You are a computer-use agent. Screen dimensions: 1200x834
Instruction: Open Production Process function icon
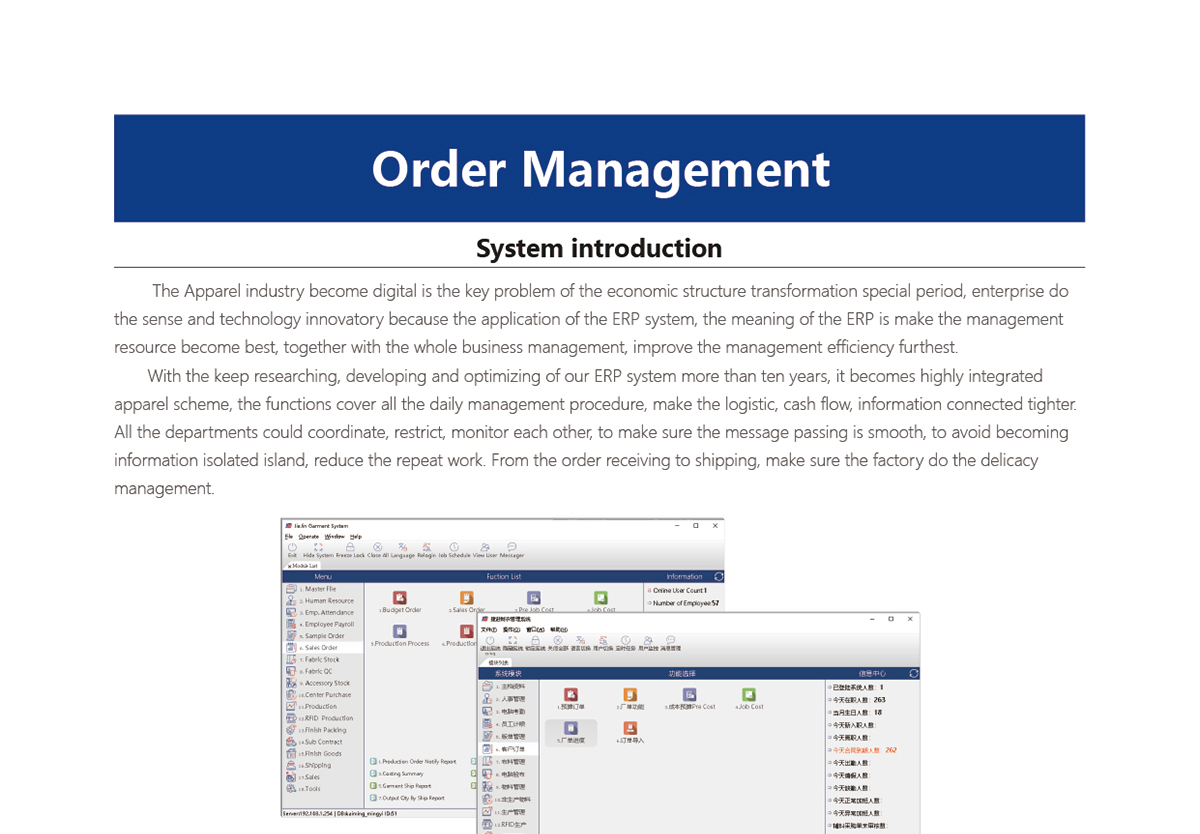[400, 632]
